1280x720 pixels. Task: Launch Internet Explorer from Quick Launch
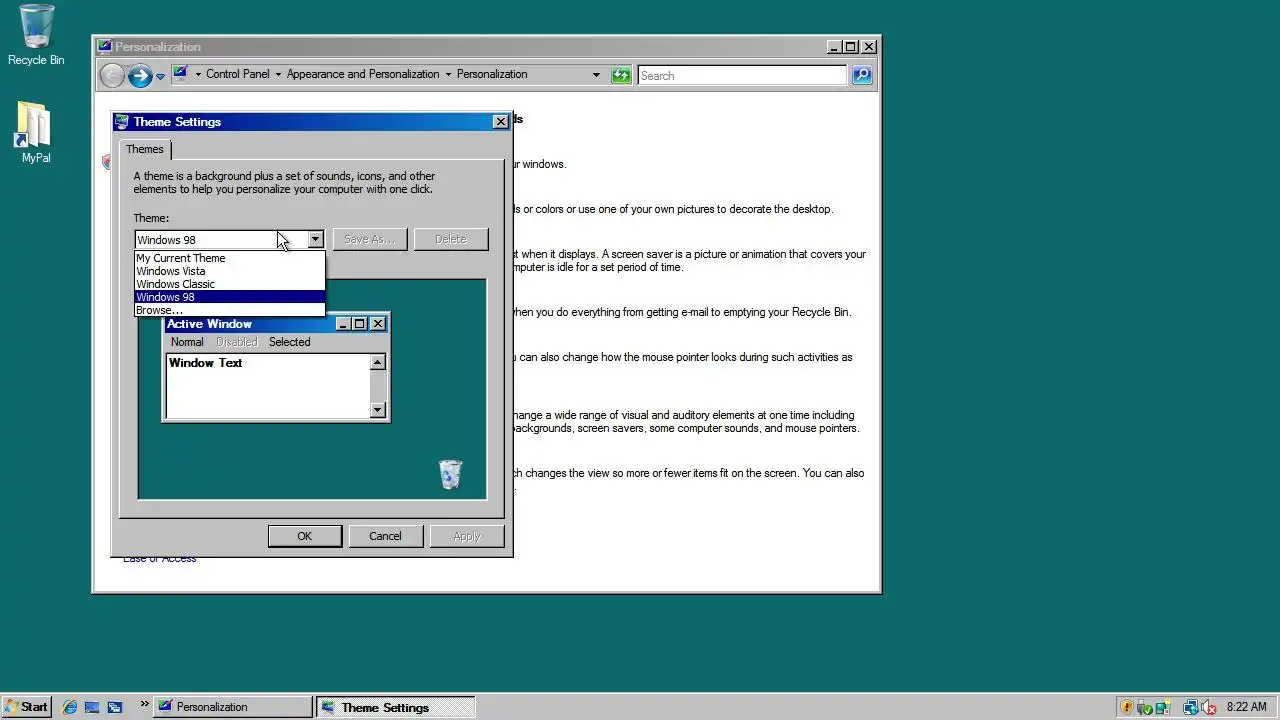tap(69, 707)
